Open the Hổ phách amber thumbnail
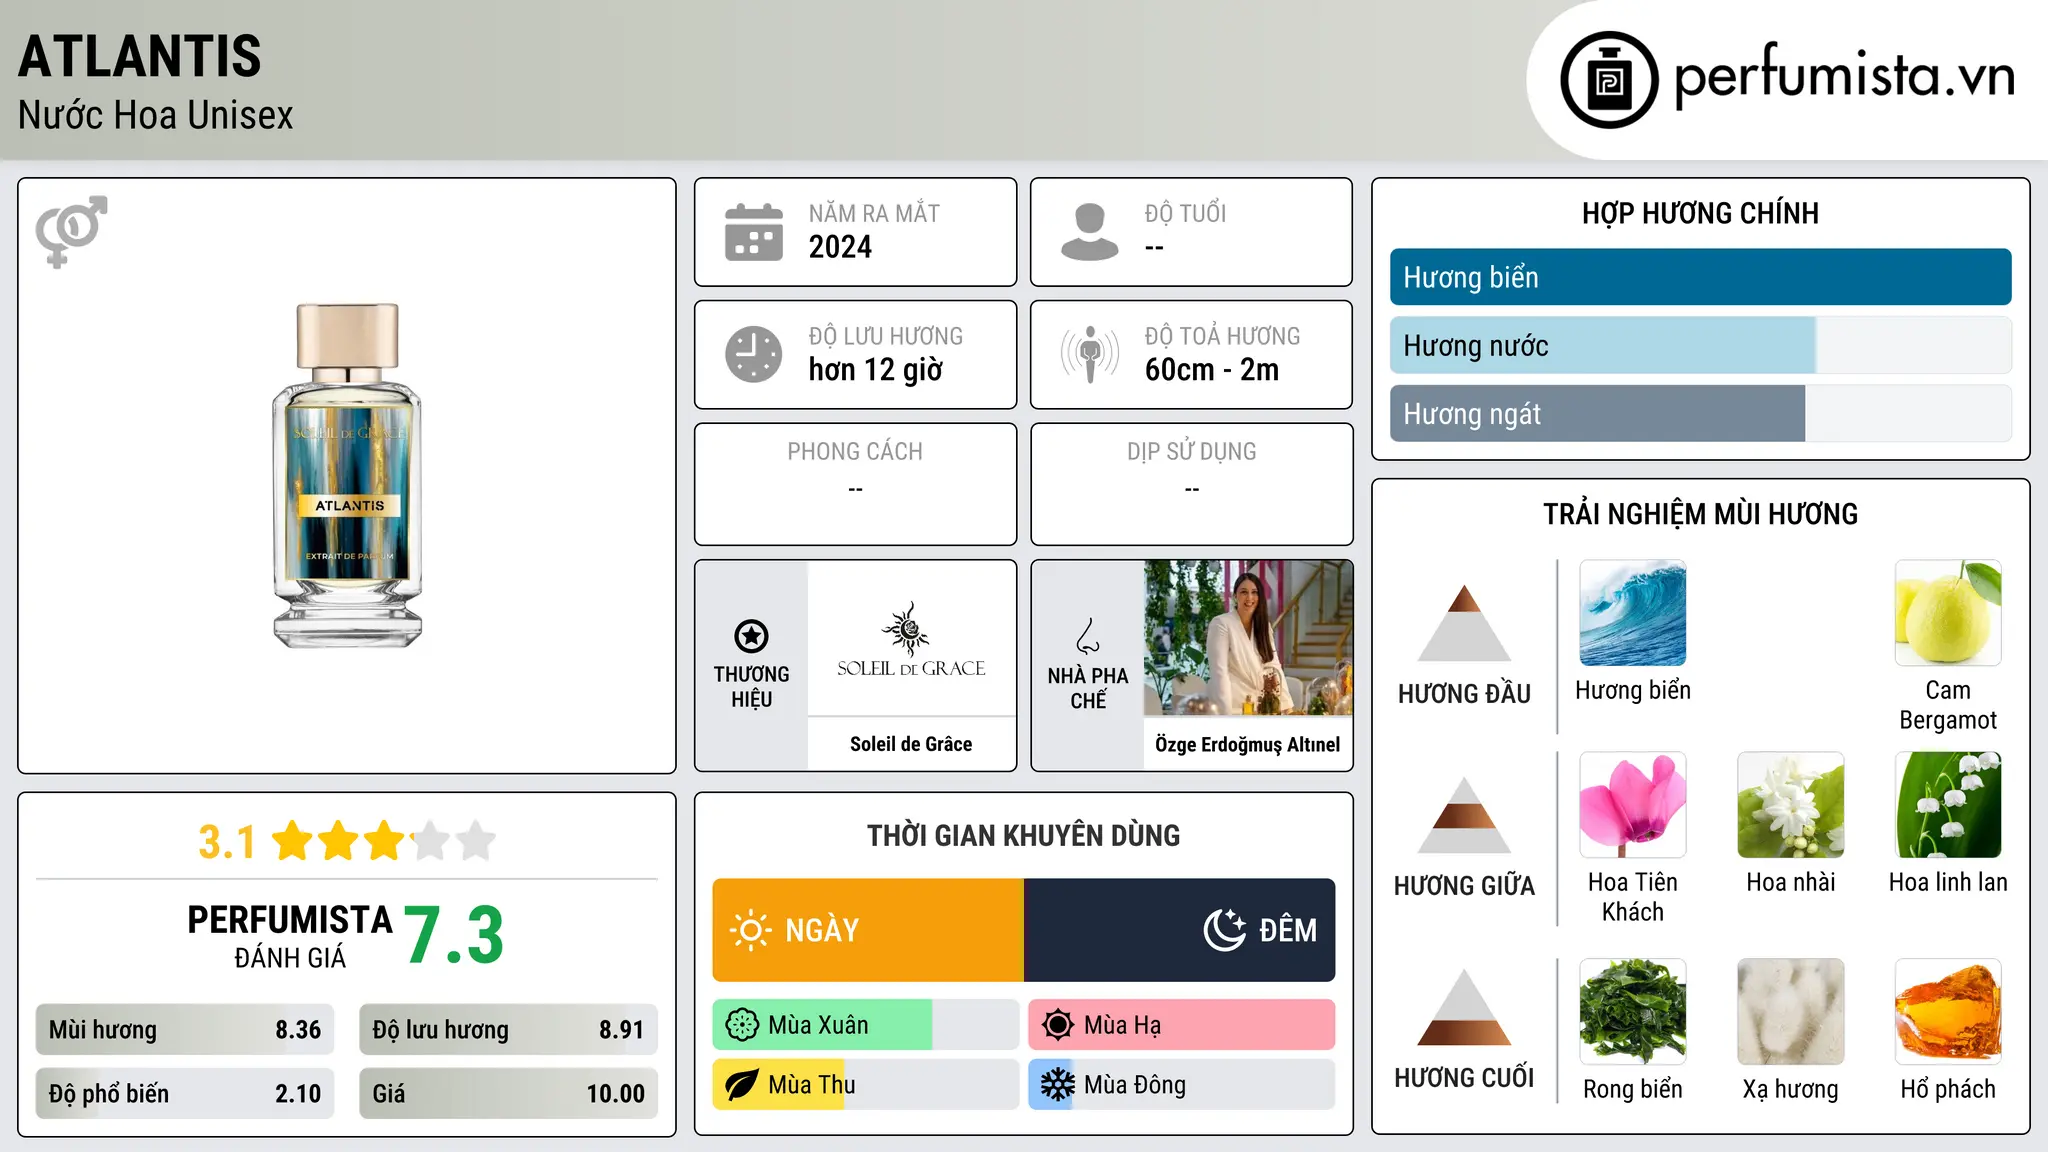 point(1948,1012)
